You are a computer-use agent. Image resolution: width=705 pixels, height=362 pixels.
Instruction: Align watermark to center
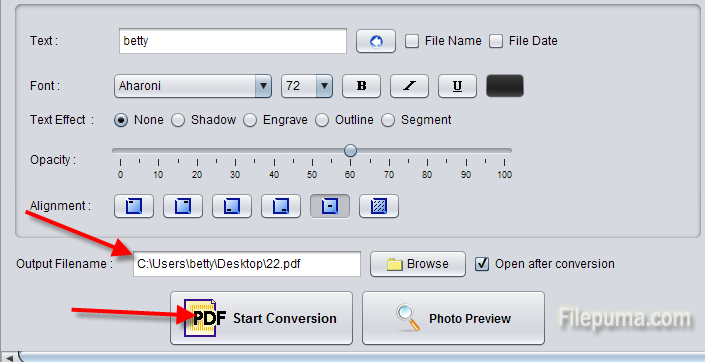330,206
